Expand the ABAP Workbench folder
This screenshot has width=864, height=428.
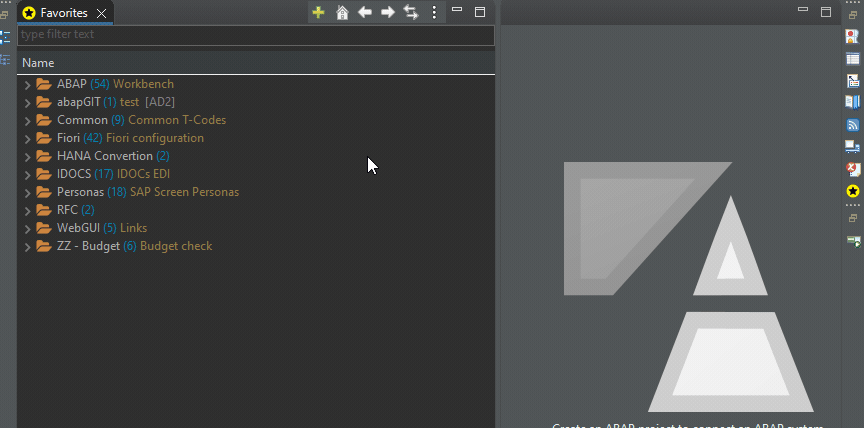(x=27, y=84)
